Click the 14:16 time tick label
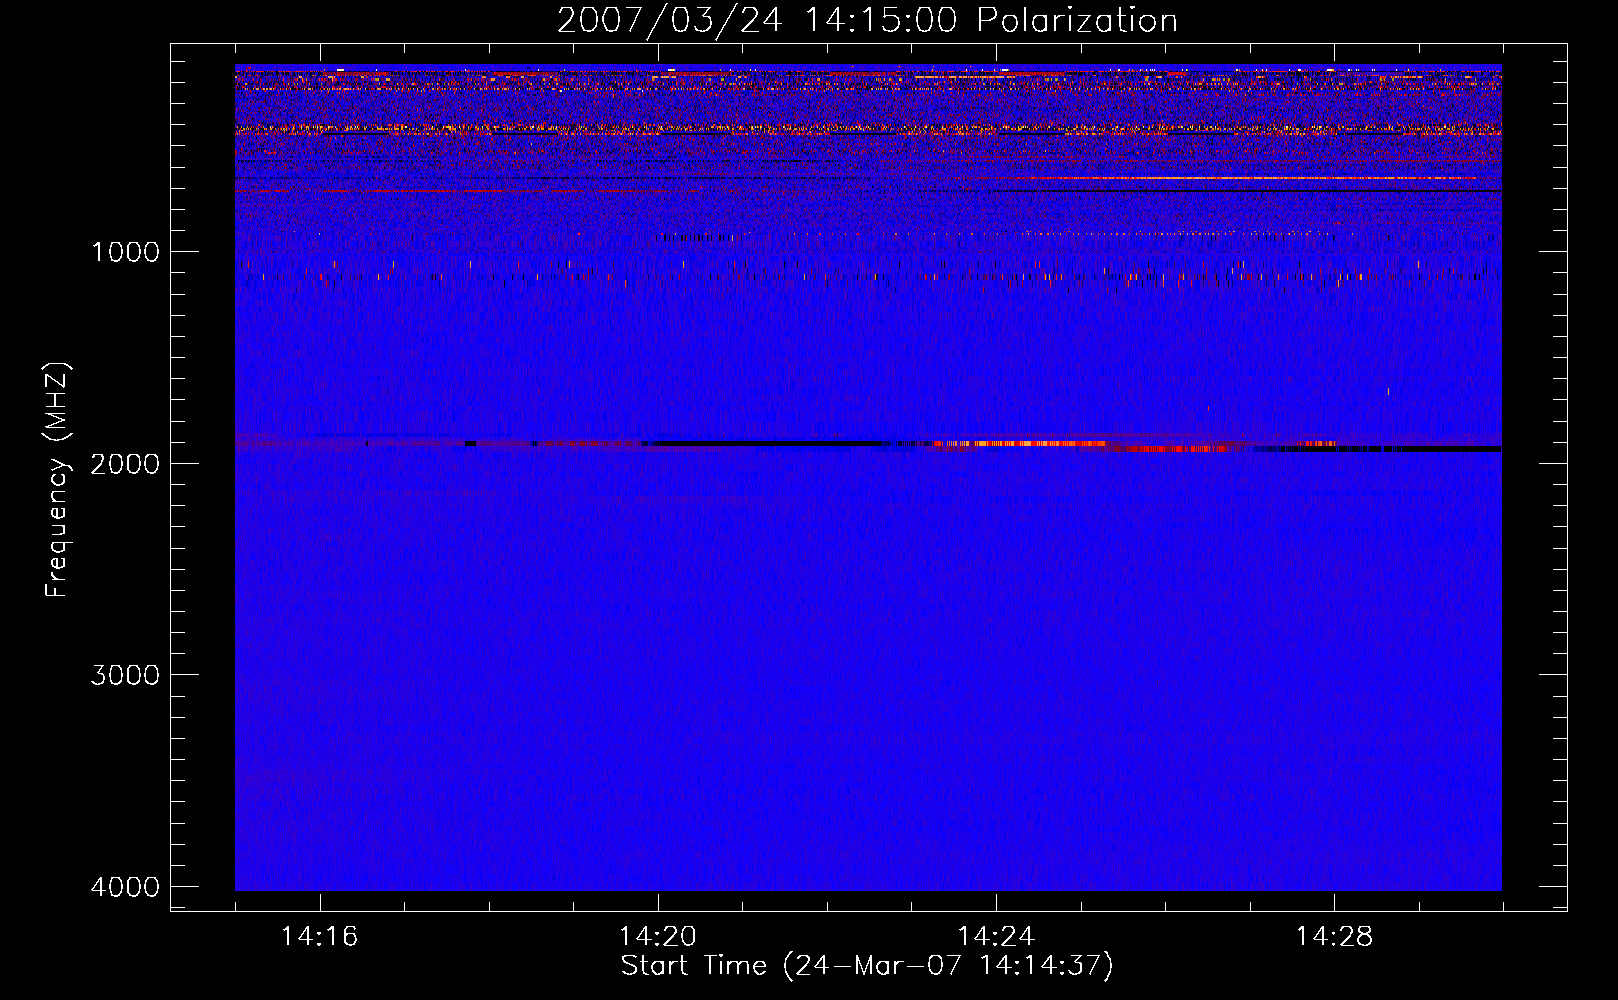Image resolution: width=1618 pixels, height=1000 pixels. 319,937
